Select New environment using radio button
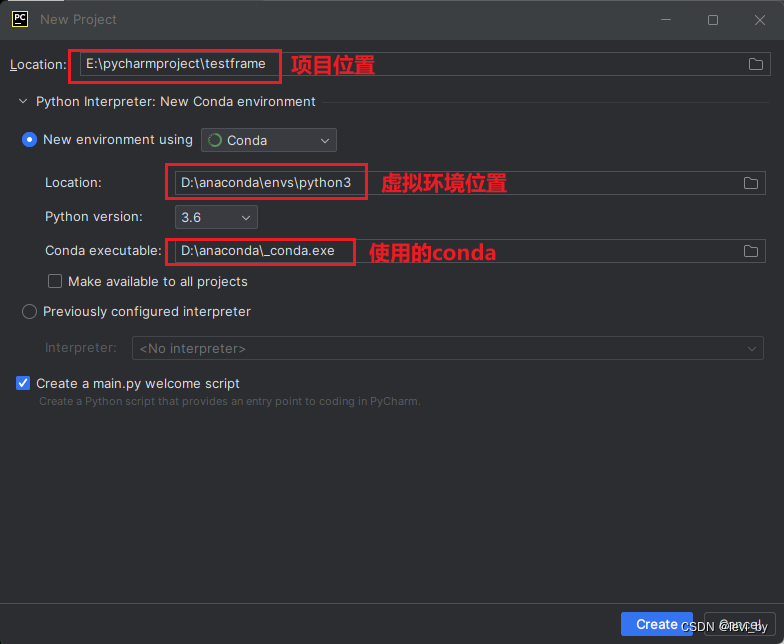Screen dimensions: 784x644 30,140
